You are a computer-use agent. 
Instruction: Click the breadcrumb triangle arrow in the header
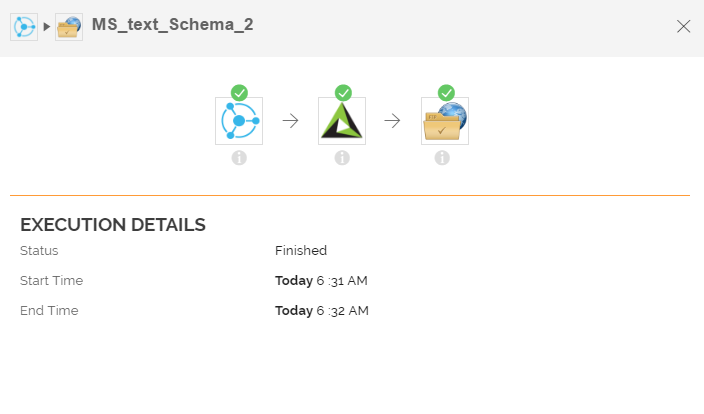pos(46,27)
